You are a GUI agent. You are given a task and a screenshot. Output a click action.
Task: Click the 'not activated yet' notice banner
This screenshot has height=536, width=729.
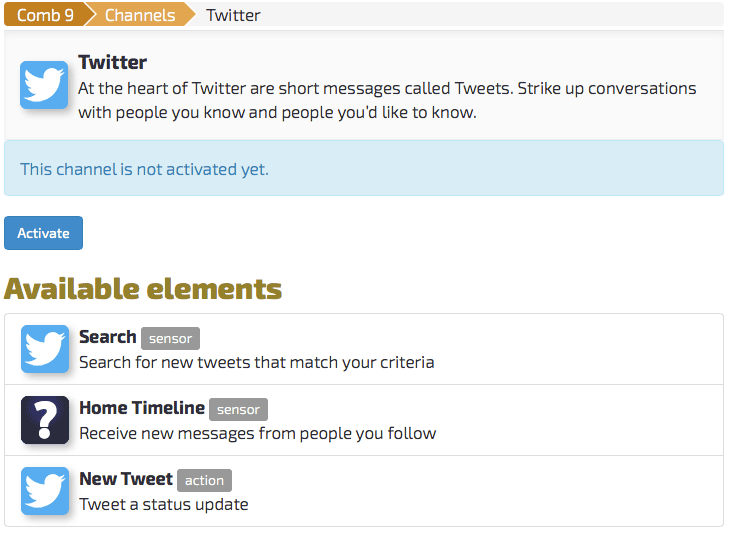click(x=364, y=168)
